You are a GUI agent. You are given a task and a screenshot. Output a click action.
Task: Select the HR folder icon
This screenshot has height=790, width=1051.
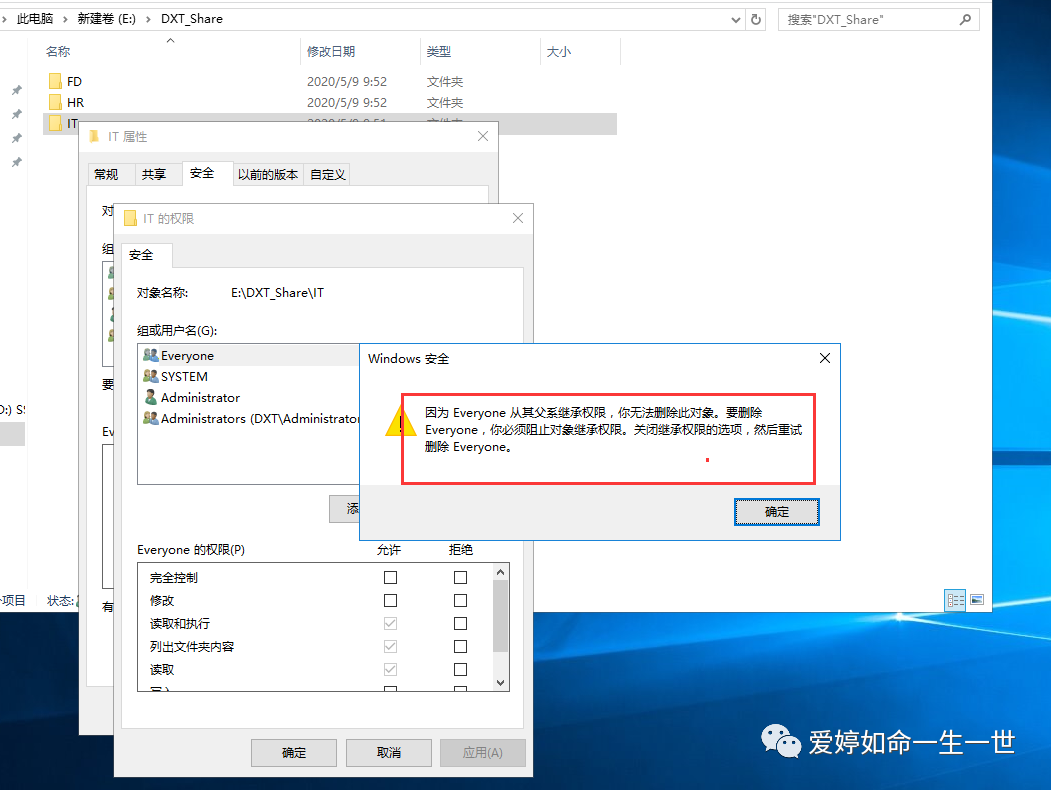coord(56,103)
